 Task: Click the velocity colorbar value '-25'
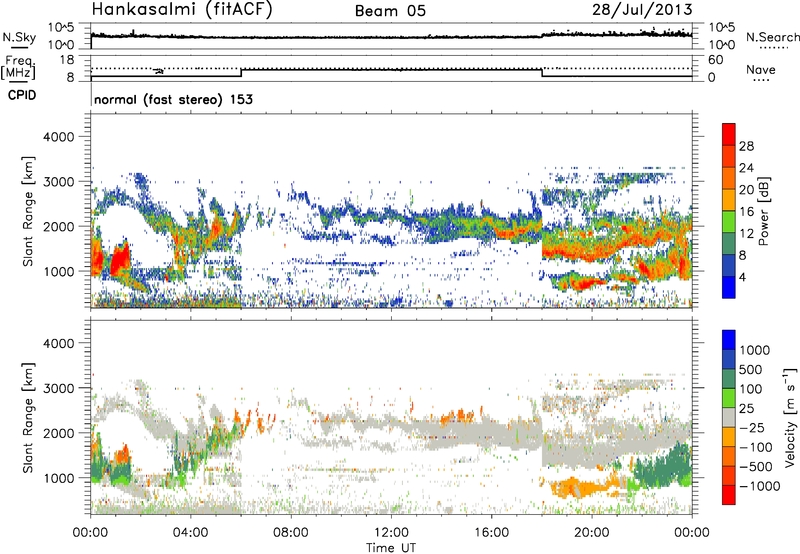point(755,427)
